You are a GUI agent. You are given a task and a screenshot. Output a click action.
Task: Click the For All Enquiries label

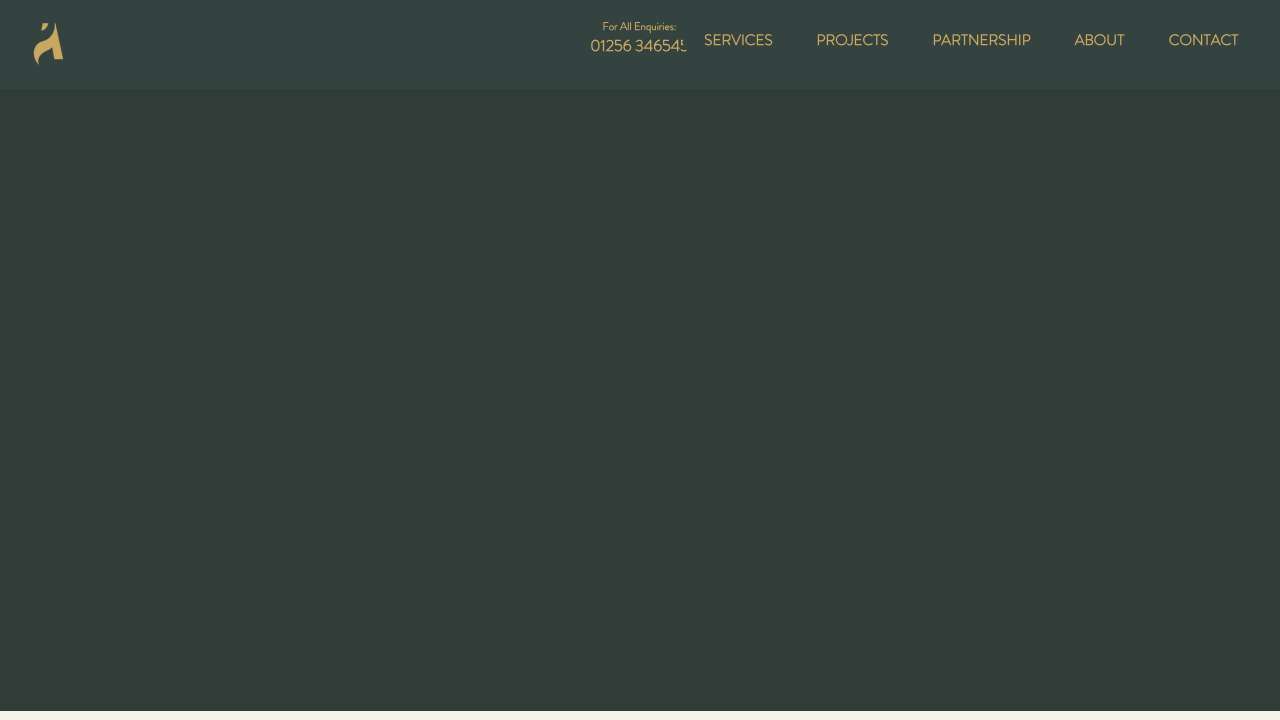[639, 27]
